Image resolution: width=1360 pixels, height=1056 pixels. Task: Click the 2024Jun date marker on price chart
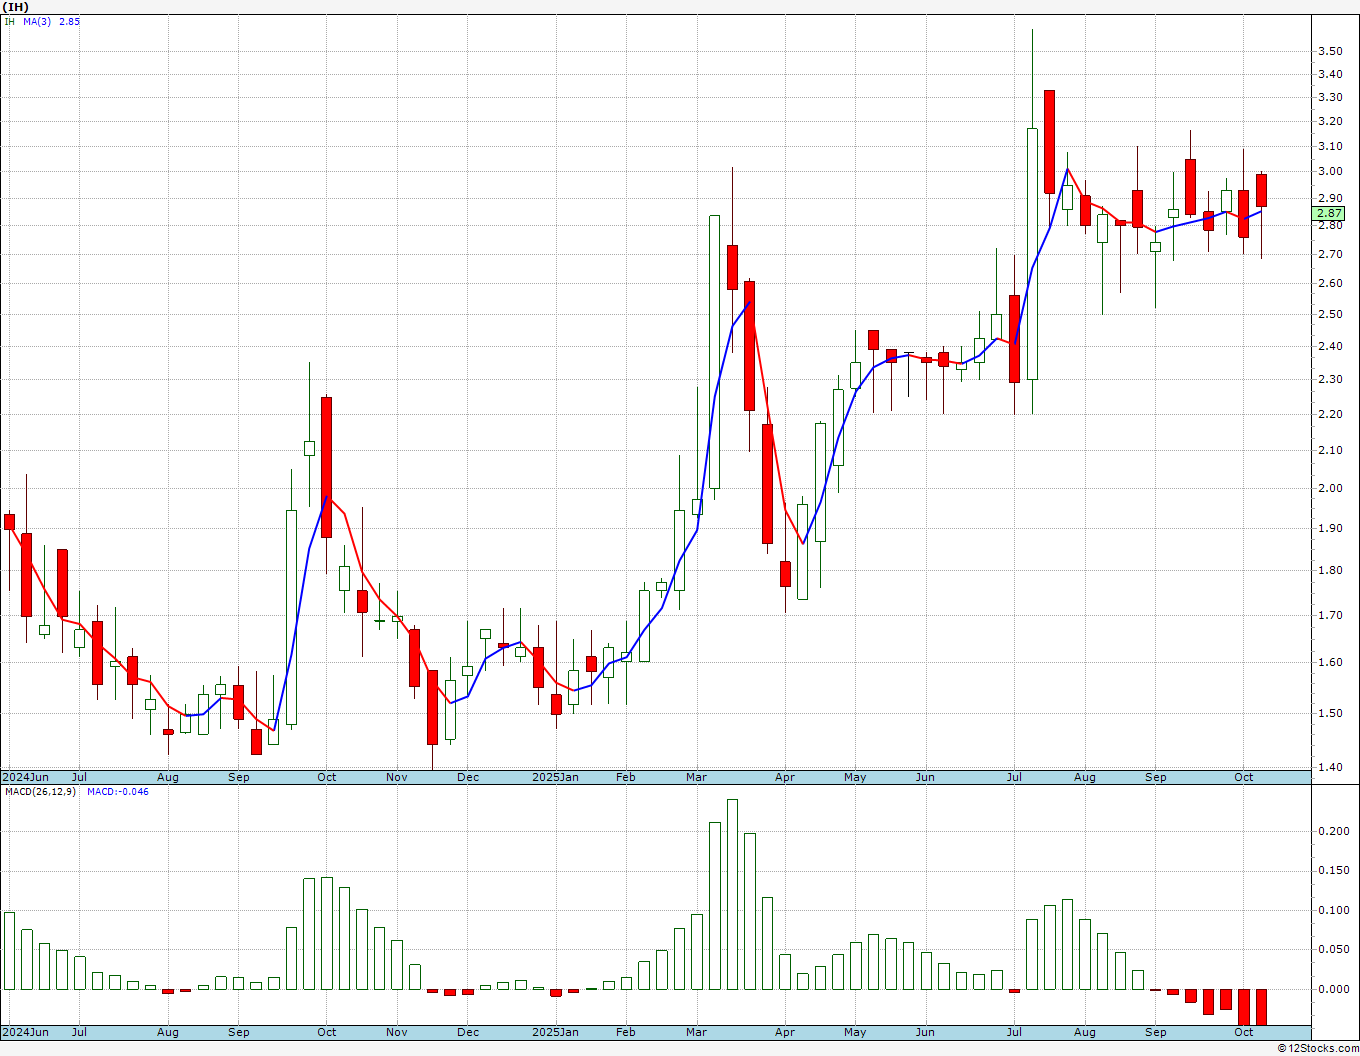click(25, 777)
